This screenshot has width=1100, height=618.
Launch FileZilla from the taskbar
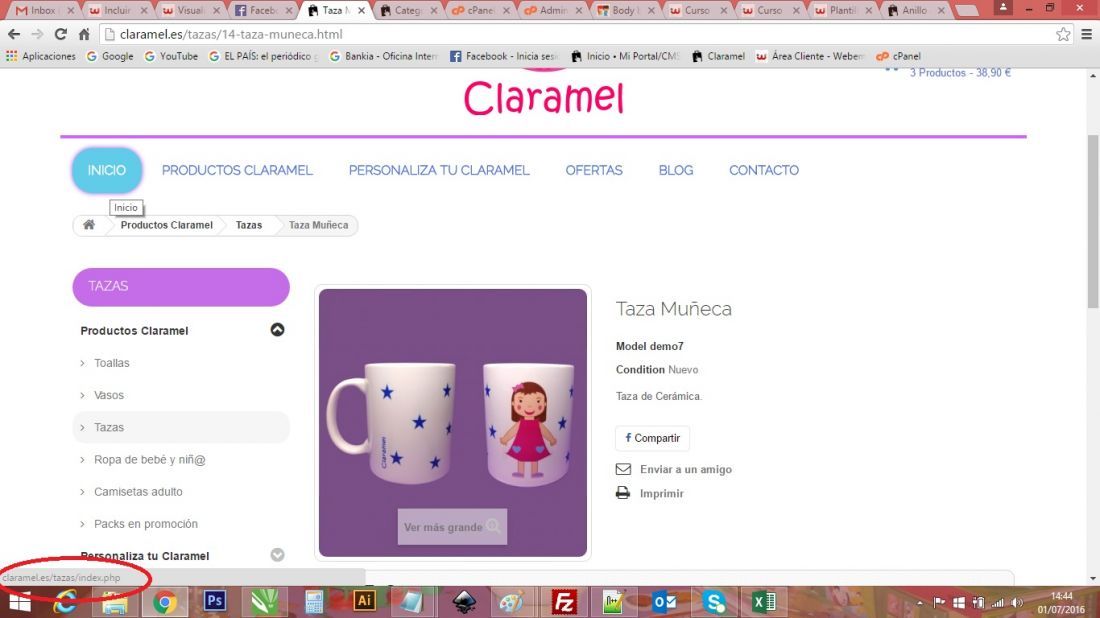coord(564,601)
